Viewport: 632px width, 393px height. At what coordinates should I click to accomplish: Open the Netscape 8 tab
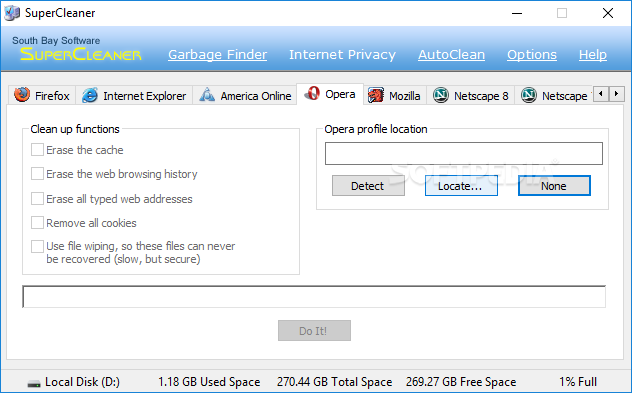click(470, 95)
